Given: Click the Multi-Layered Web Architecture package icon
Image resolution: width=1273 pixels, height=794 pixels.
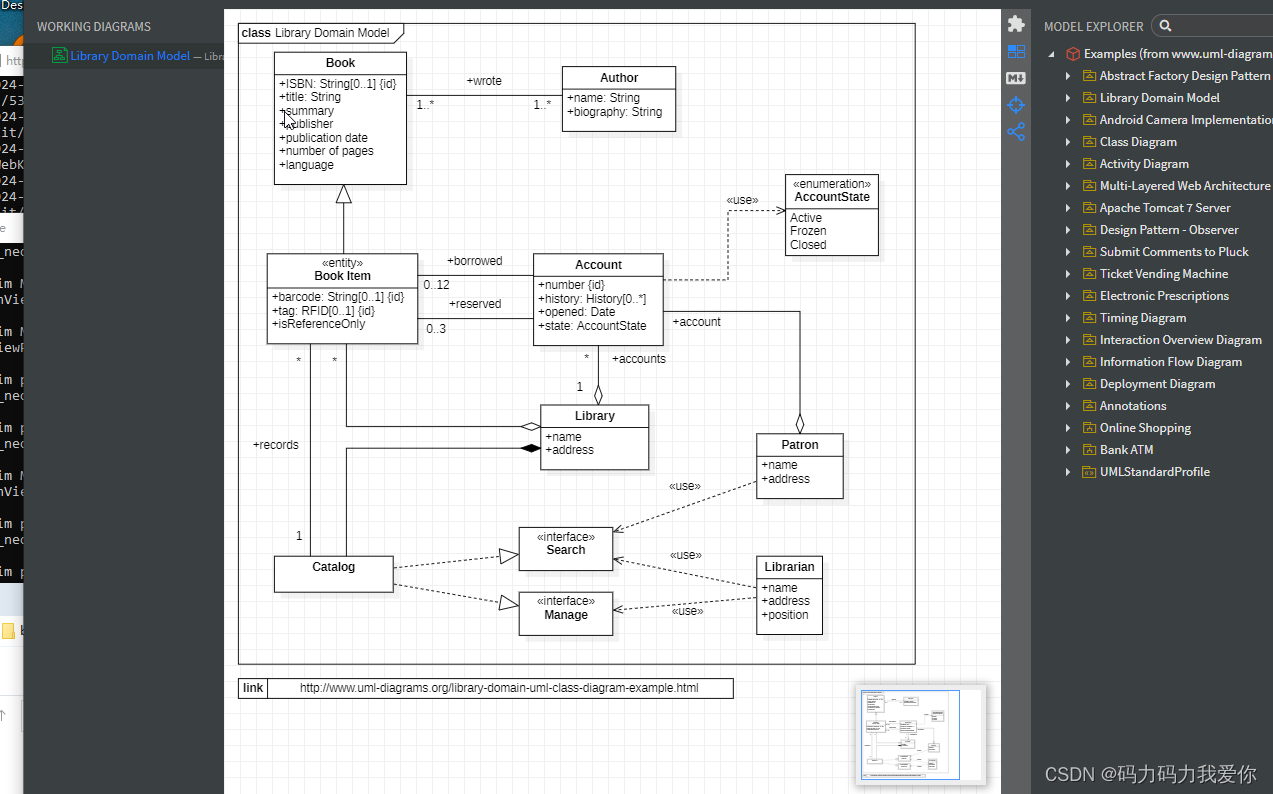Looking at the screenshot, I should click(x=1089, y=186).
